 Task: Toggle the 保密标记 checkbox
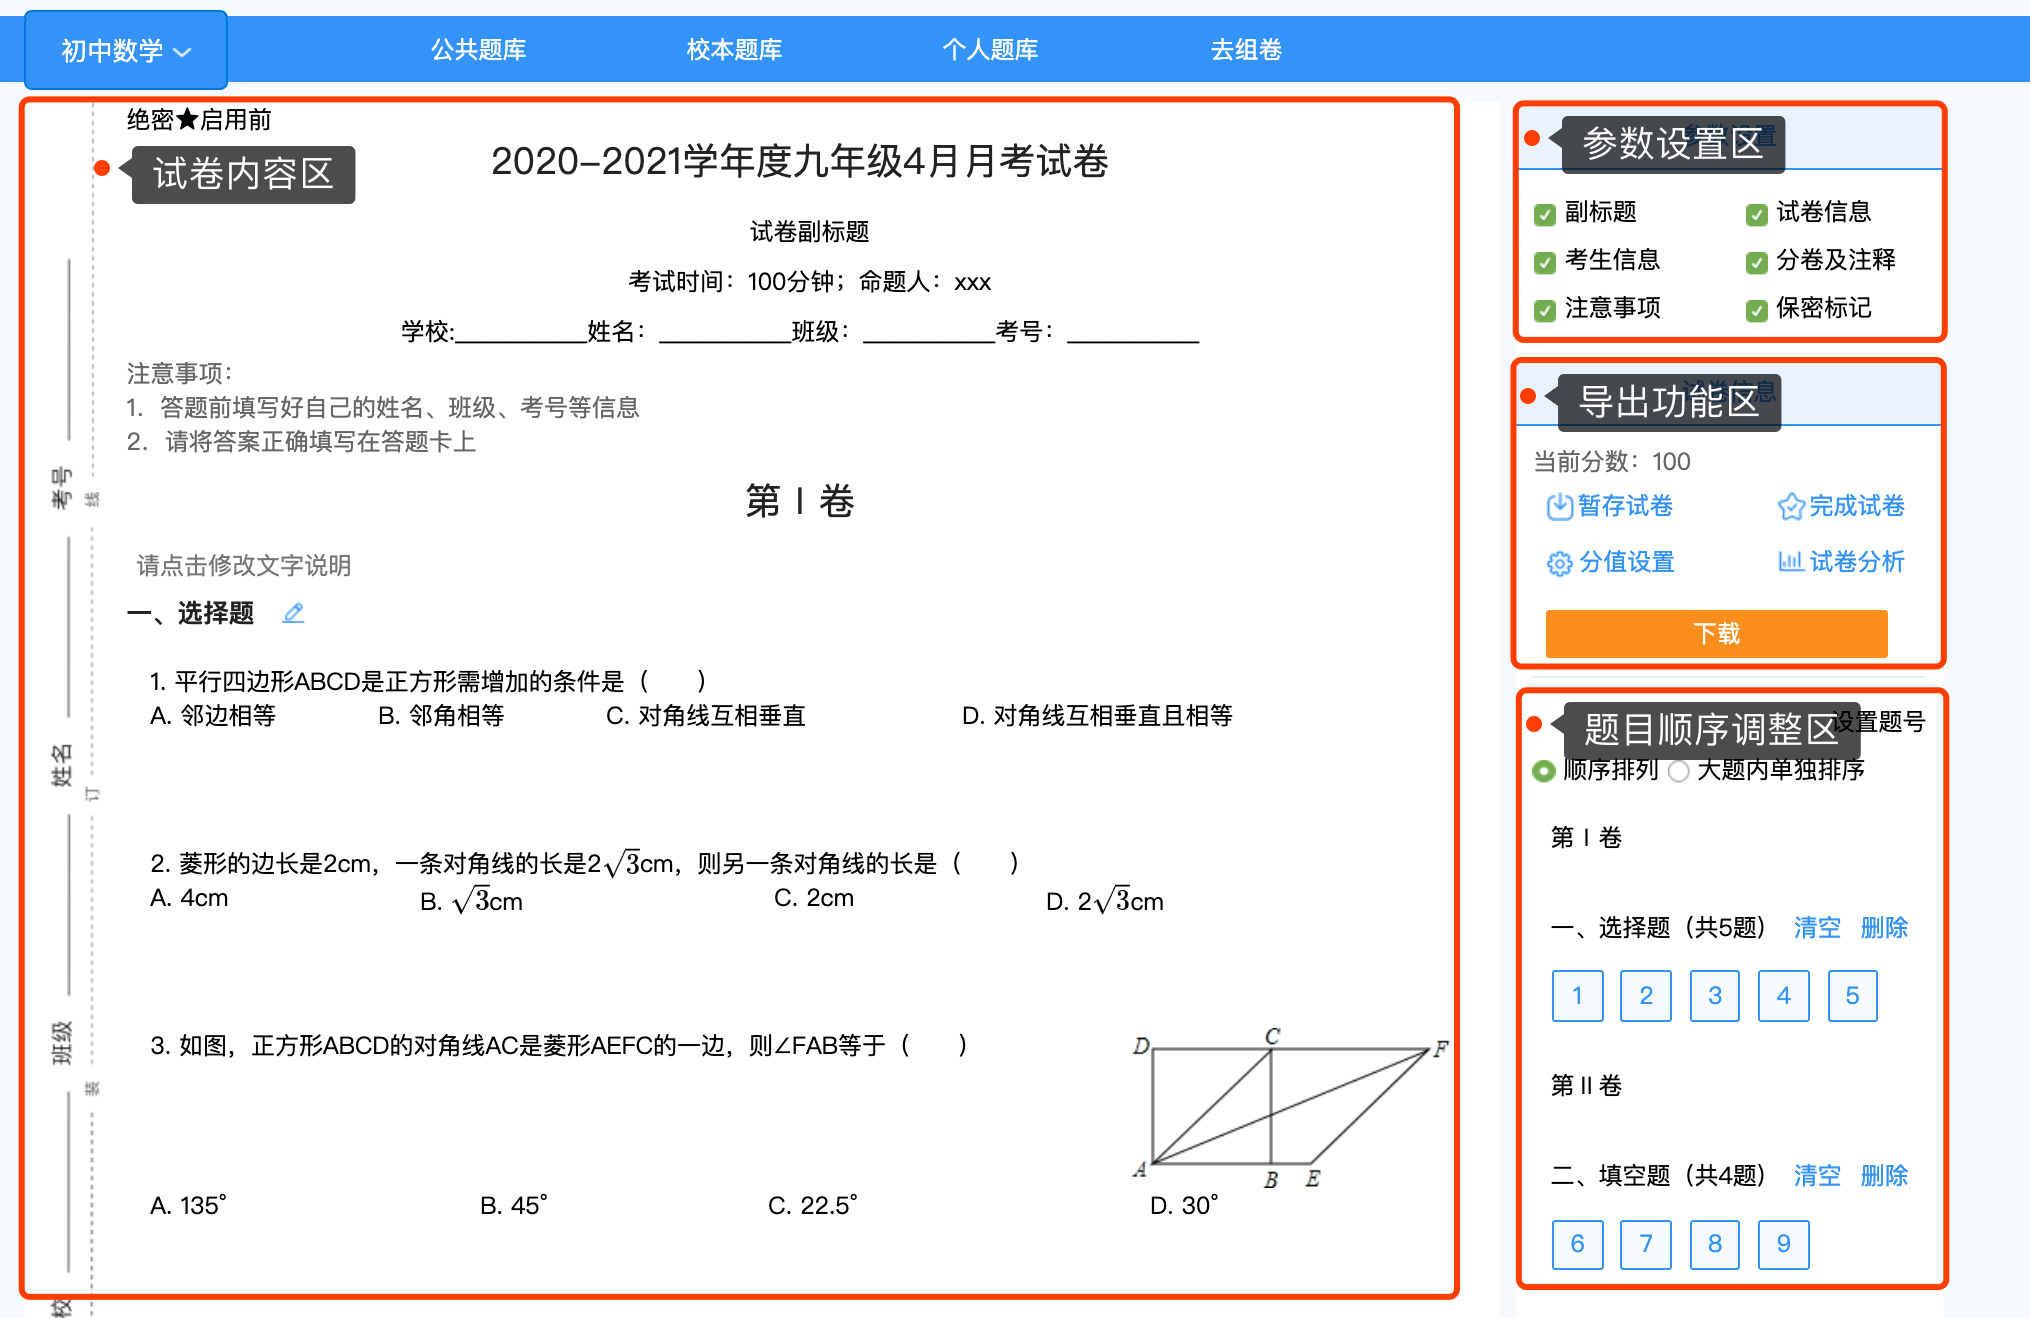(1756, 310)
